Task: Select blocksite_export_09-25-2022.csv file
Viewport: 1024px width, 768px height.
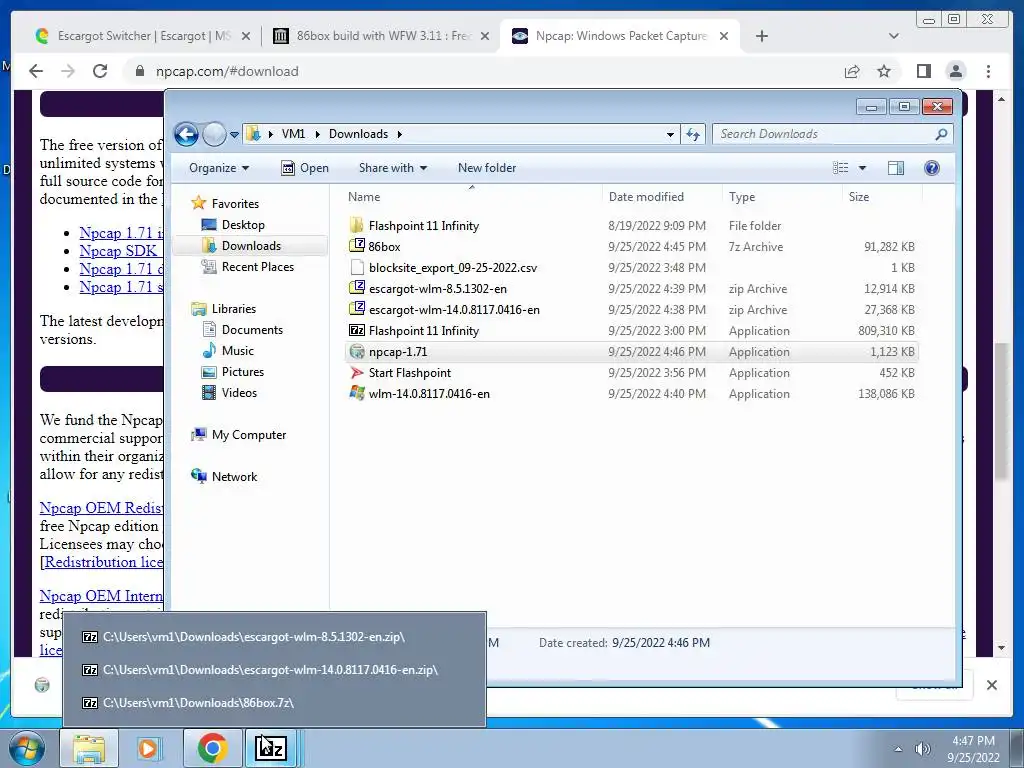Action: pyautogui.click(x=632, y=268)
